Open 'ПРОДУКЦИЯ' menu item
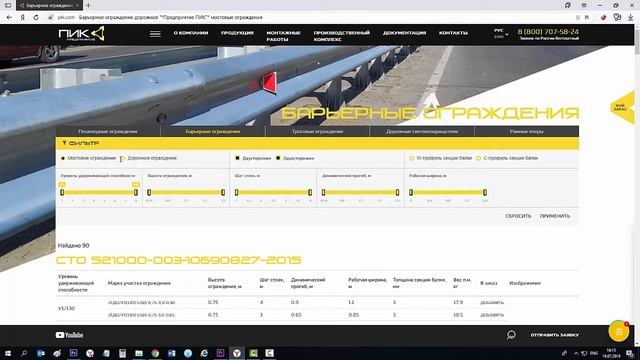Screen dimensions: 640x360 (x=237, y=33)
